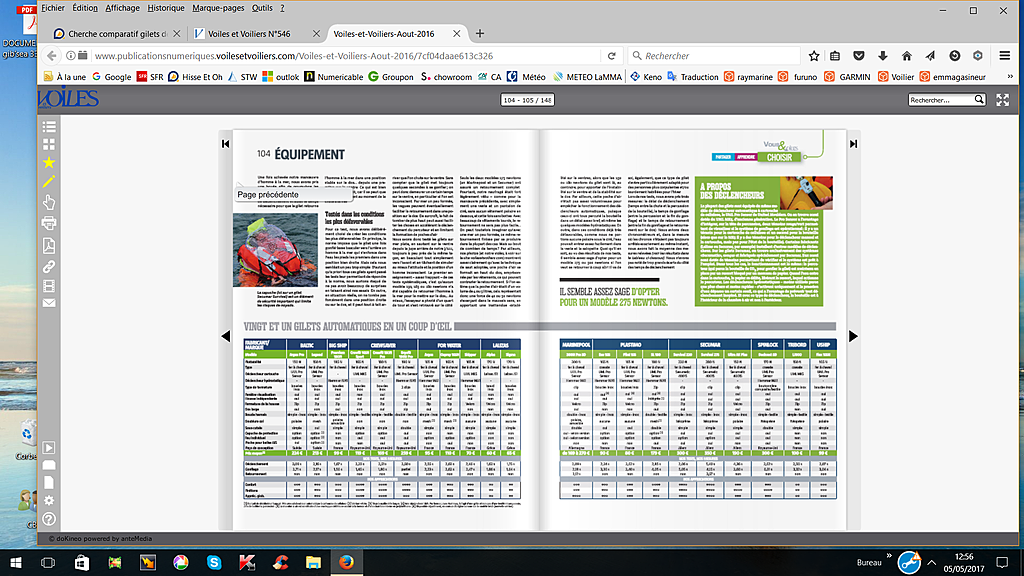The width and height of the screenshot is (1024, 576).
Task: Print pages using the printer icon
Action: [x=49, y=223]
